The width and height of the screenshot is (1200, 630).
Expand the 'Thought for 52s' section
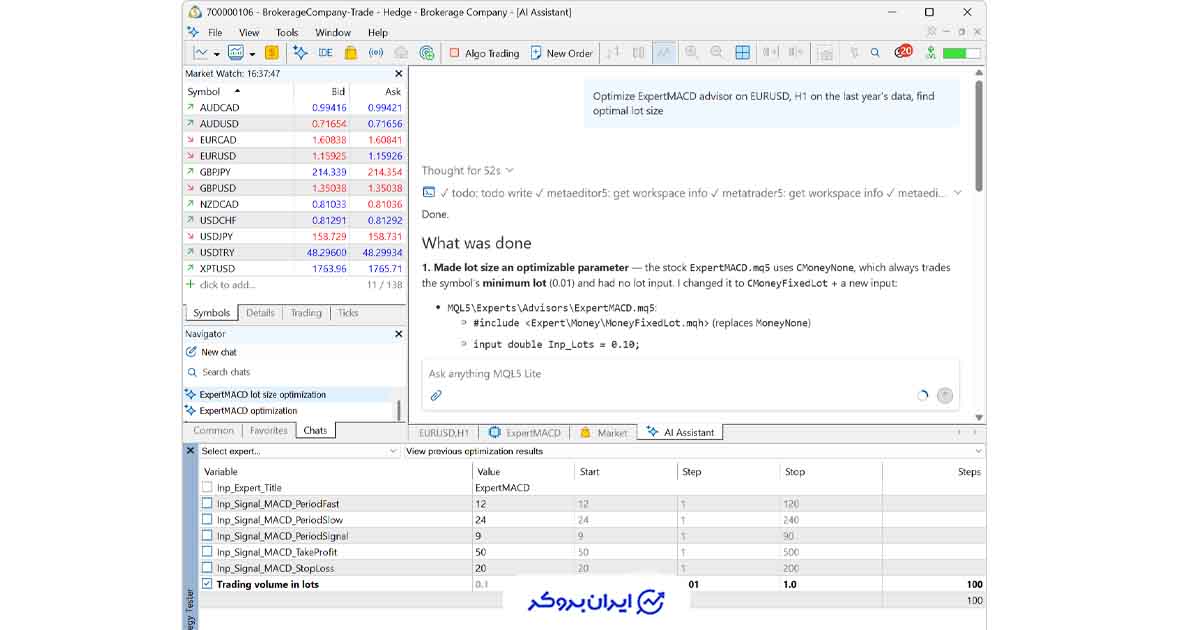tap(468, 171)
